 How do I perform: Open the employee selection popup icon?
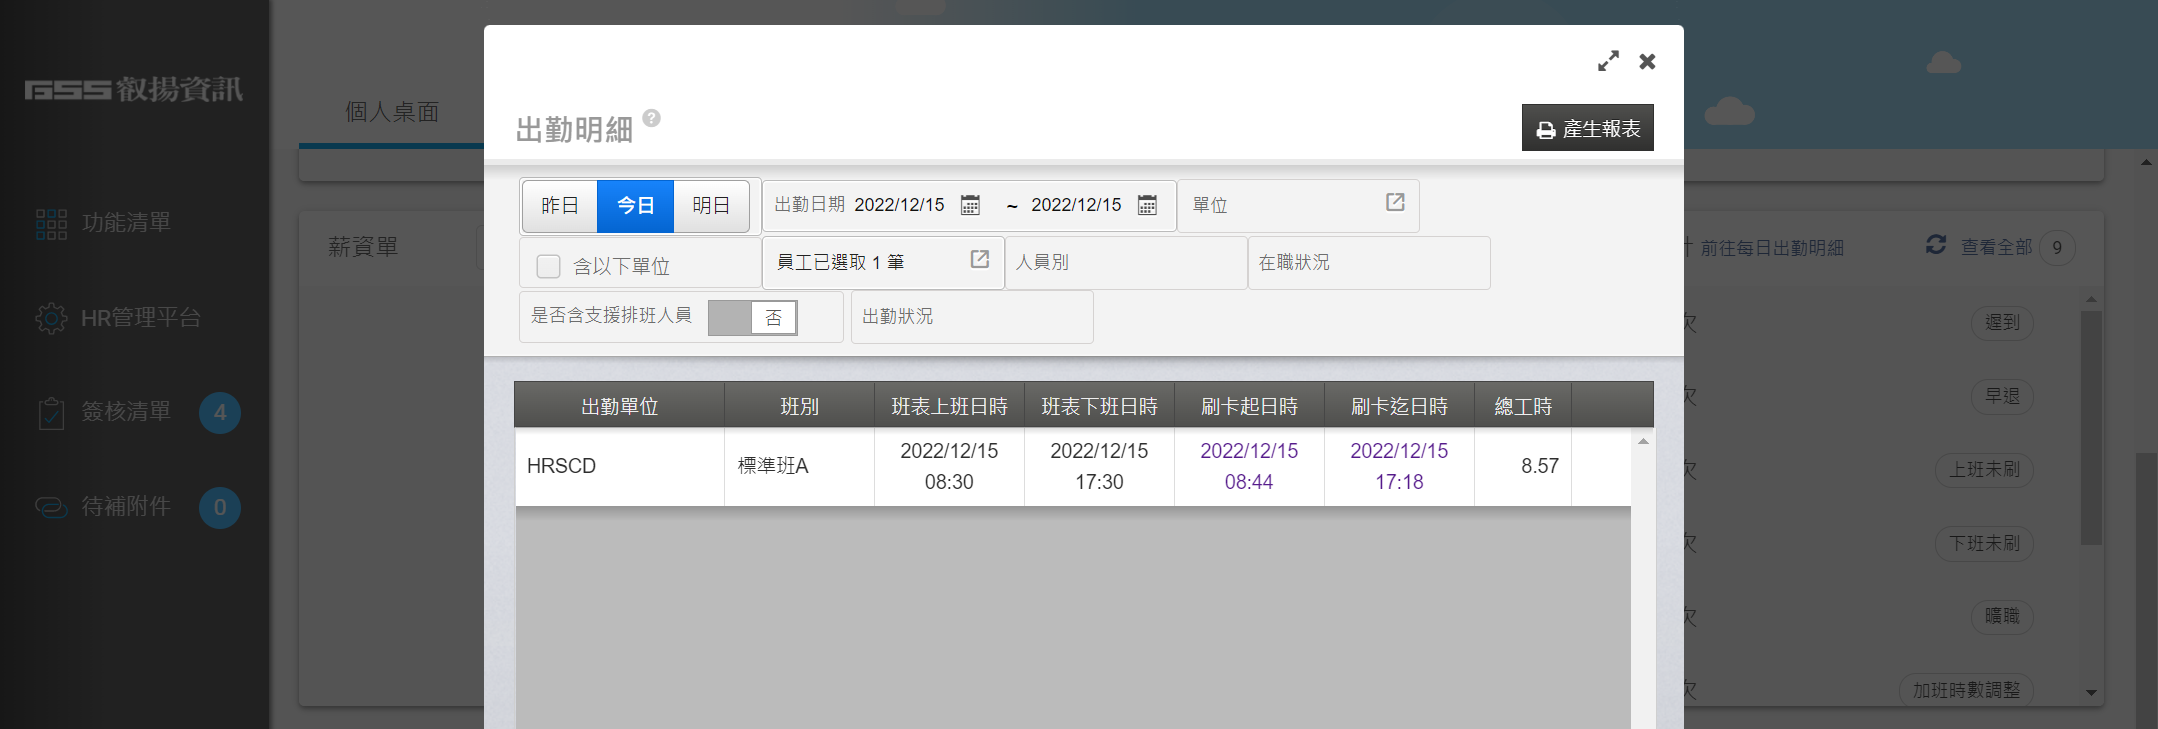(979, 260)
